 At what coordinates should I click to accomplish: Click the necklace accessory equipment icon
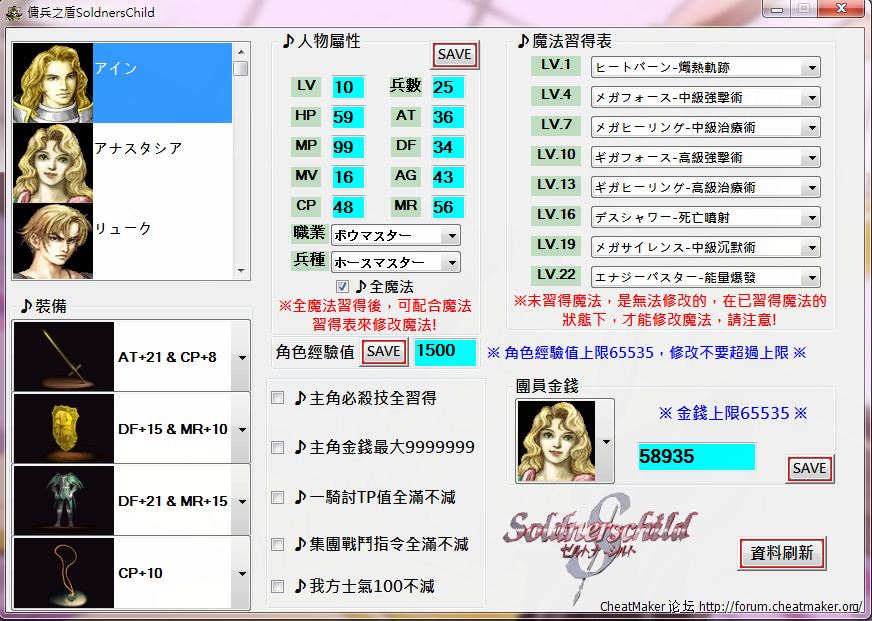[63, 572]
